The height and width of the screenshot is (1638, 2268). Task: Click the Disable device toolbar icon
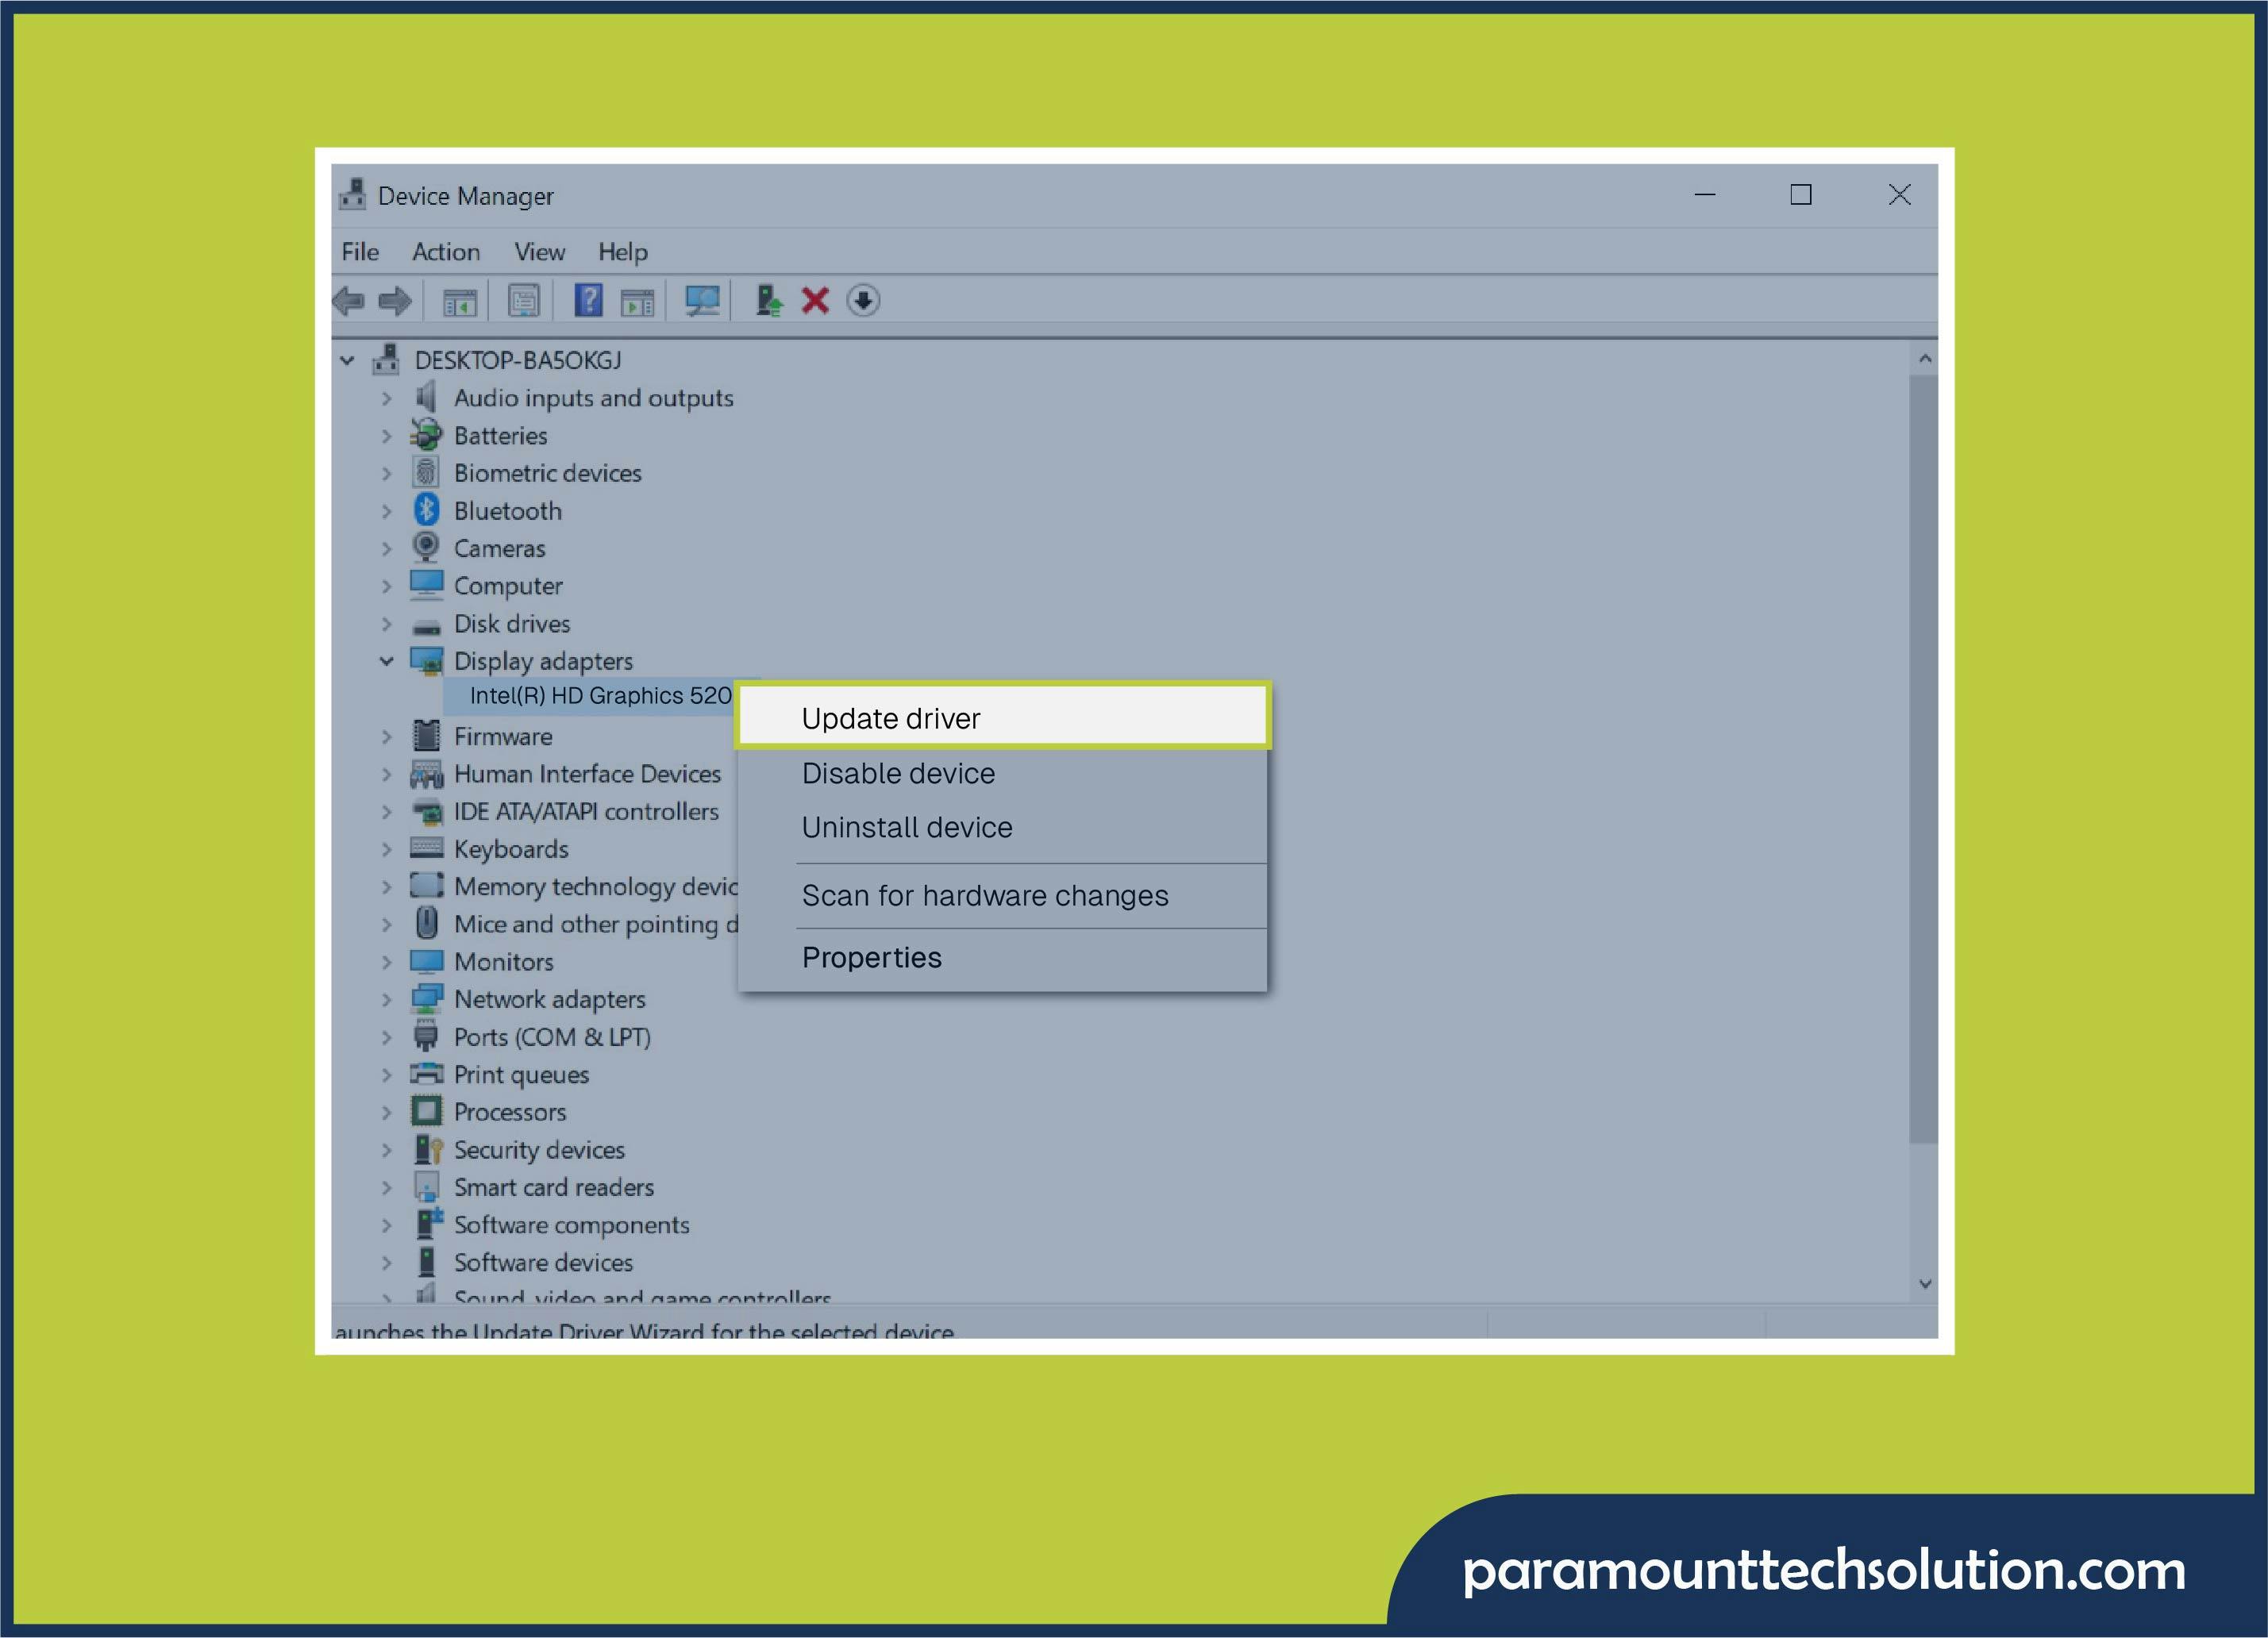pos(862,301)
